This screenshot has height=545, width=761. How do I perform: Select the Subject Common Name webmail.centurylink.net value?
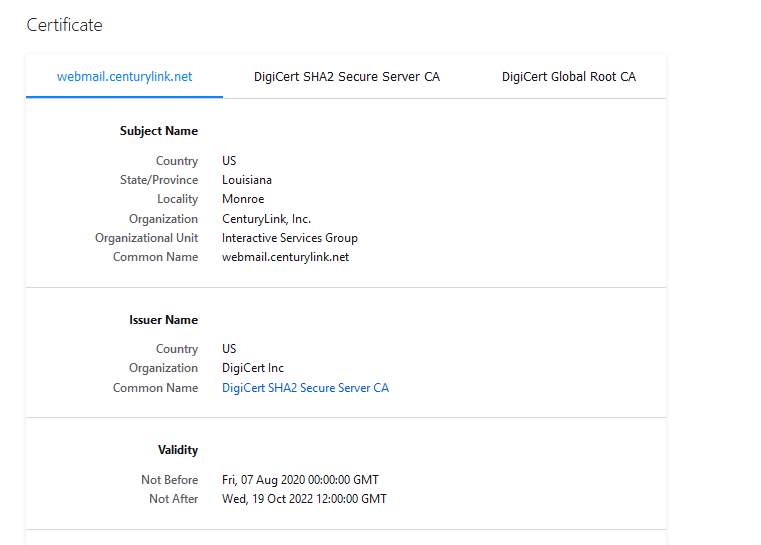[x=285, y=257]
